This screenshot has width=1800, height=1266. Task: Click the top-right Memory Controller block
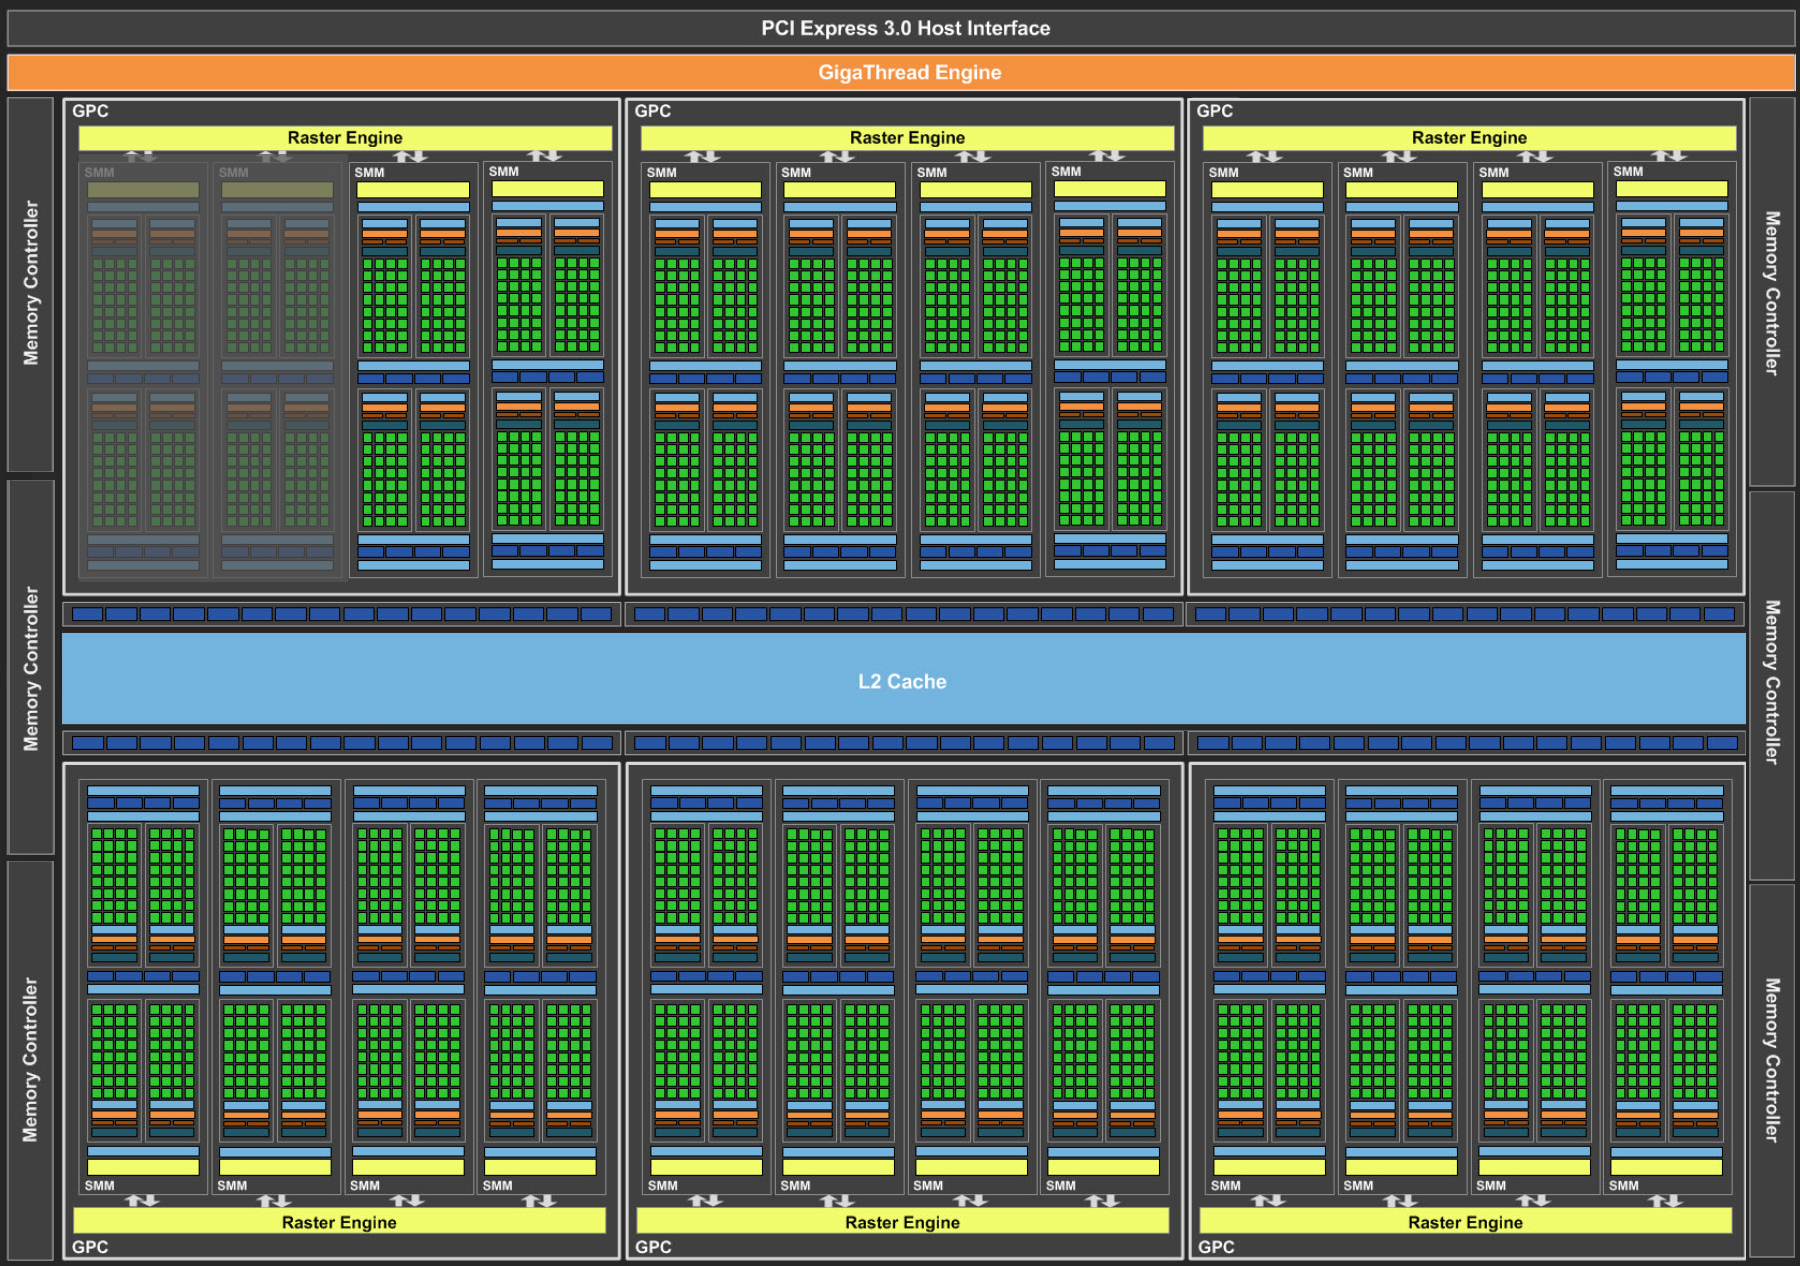(x=1771, y=292)
